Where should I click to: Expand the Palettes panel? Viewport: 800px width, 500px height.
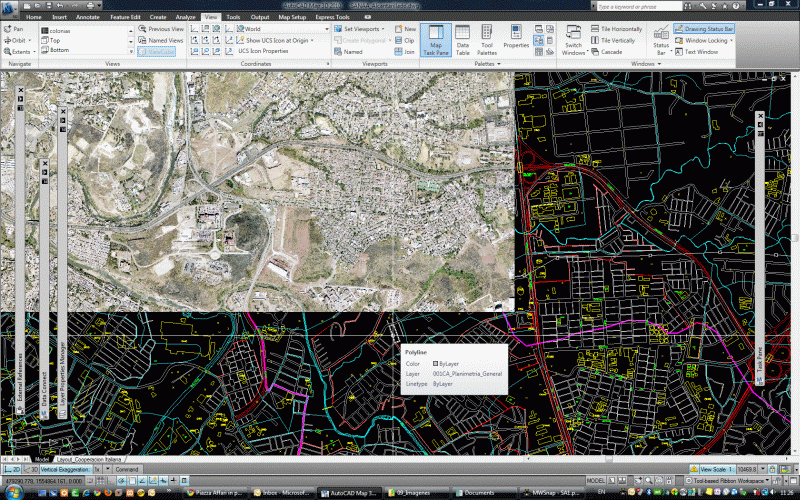[x=487, y=64]
